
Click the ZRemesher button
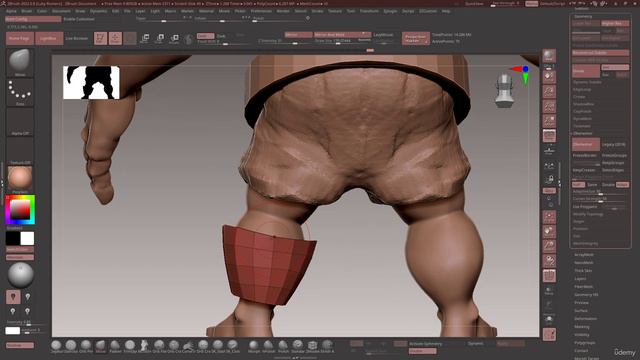coord(586,144)
